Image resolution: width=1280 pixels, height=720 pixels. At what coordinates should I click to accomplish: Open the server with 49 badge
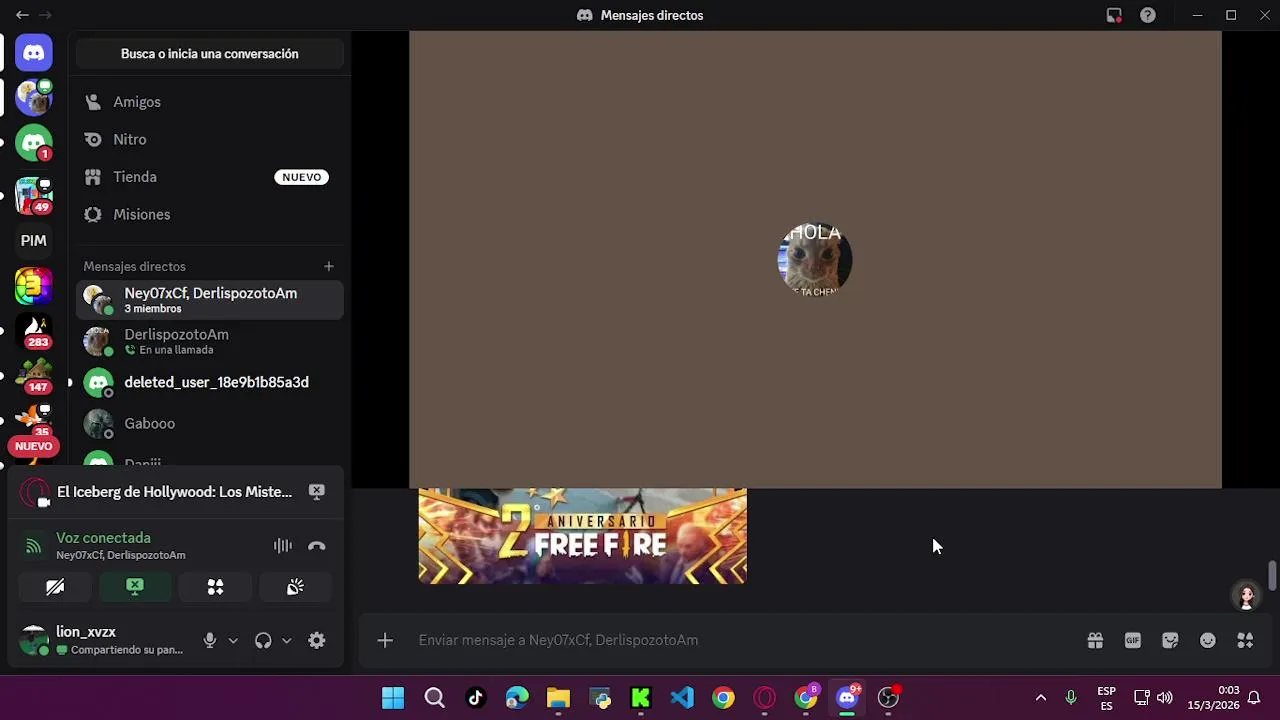pyautogui.click(x=34, y=195)
